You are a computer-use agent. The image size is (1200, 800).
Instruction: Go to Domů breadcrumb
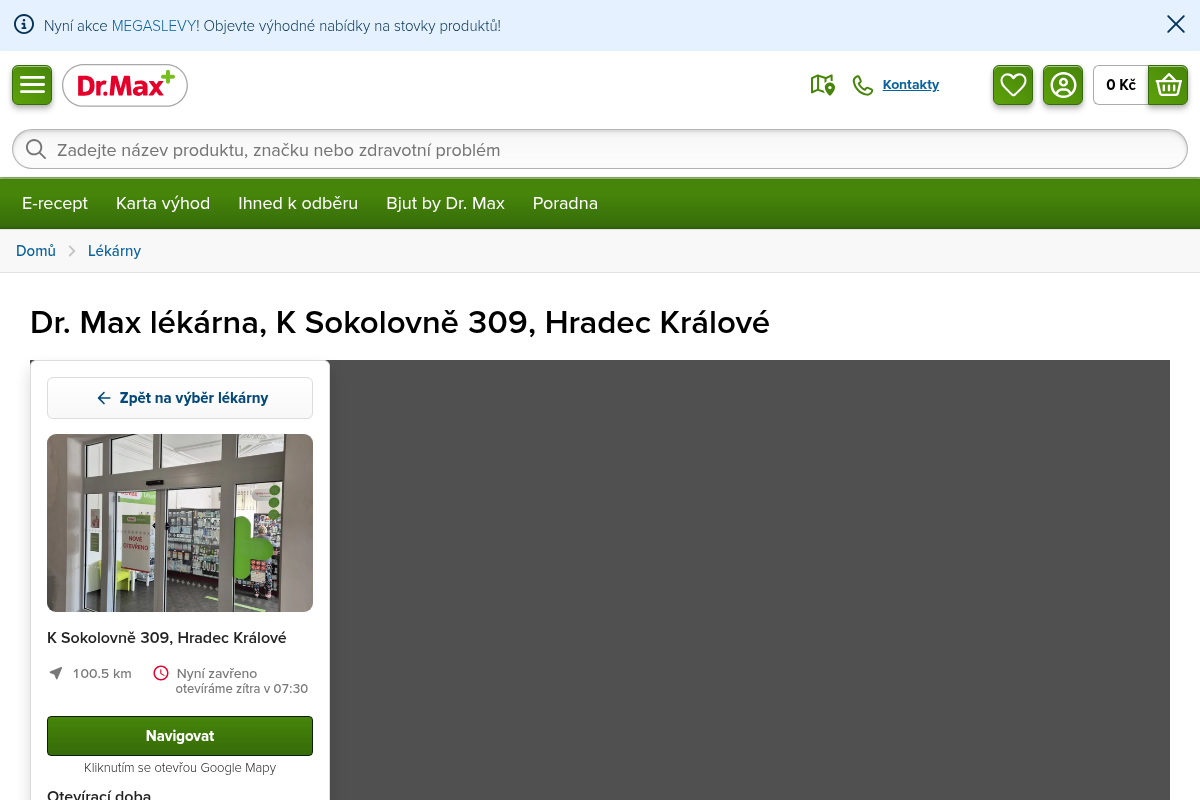pos(36,251)
